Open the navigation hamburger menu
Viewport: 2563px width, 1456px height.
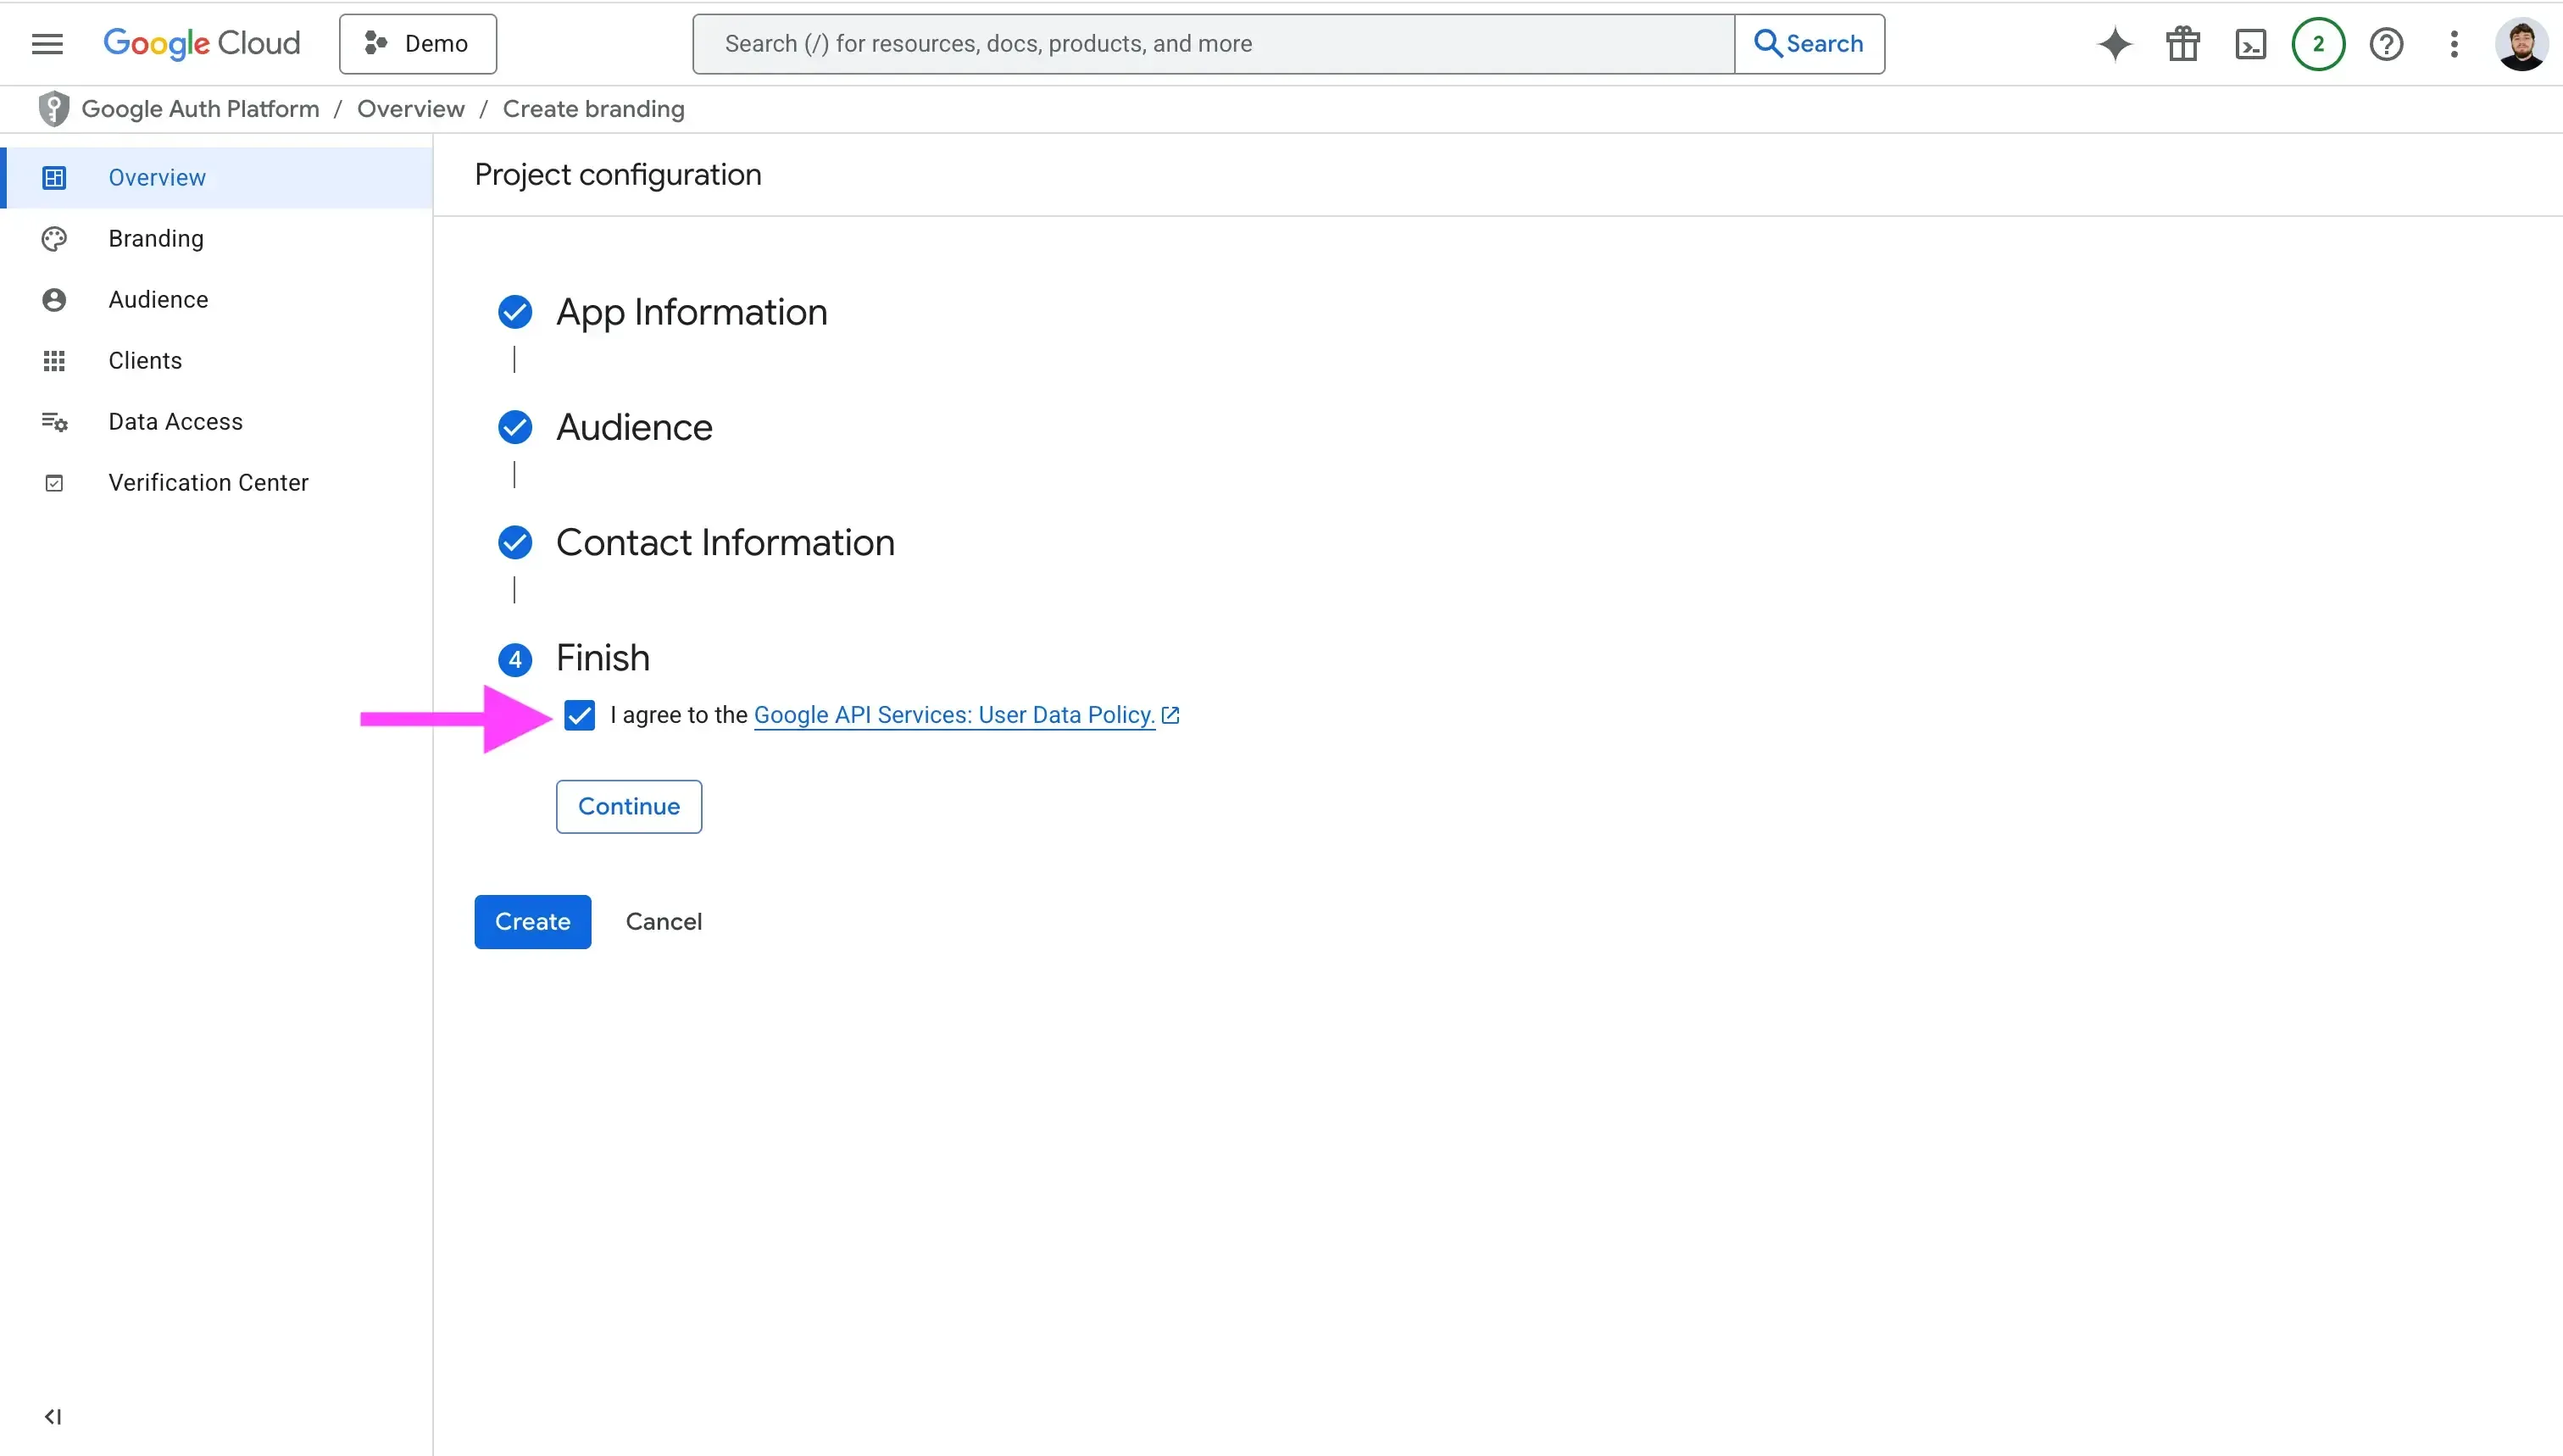46,43
